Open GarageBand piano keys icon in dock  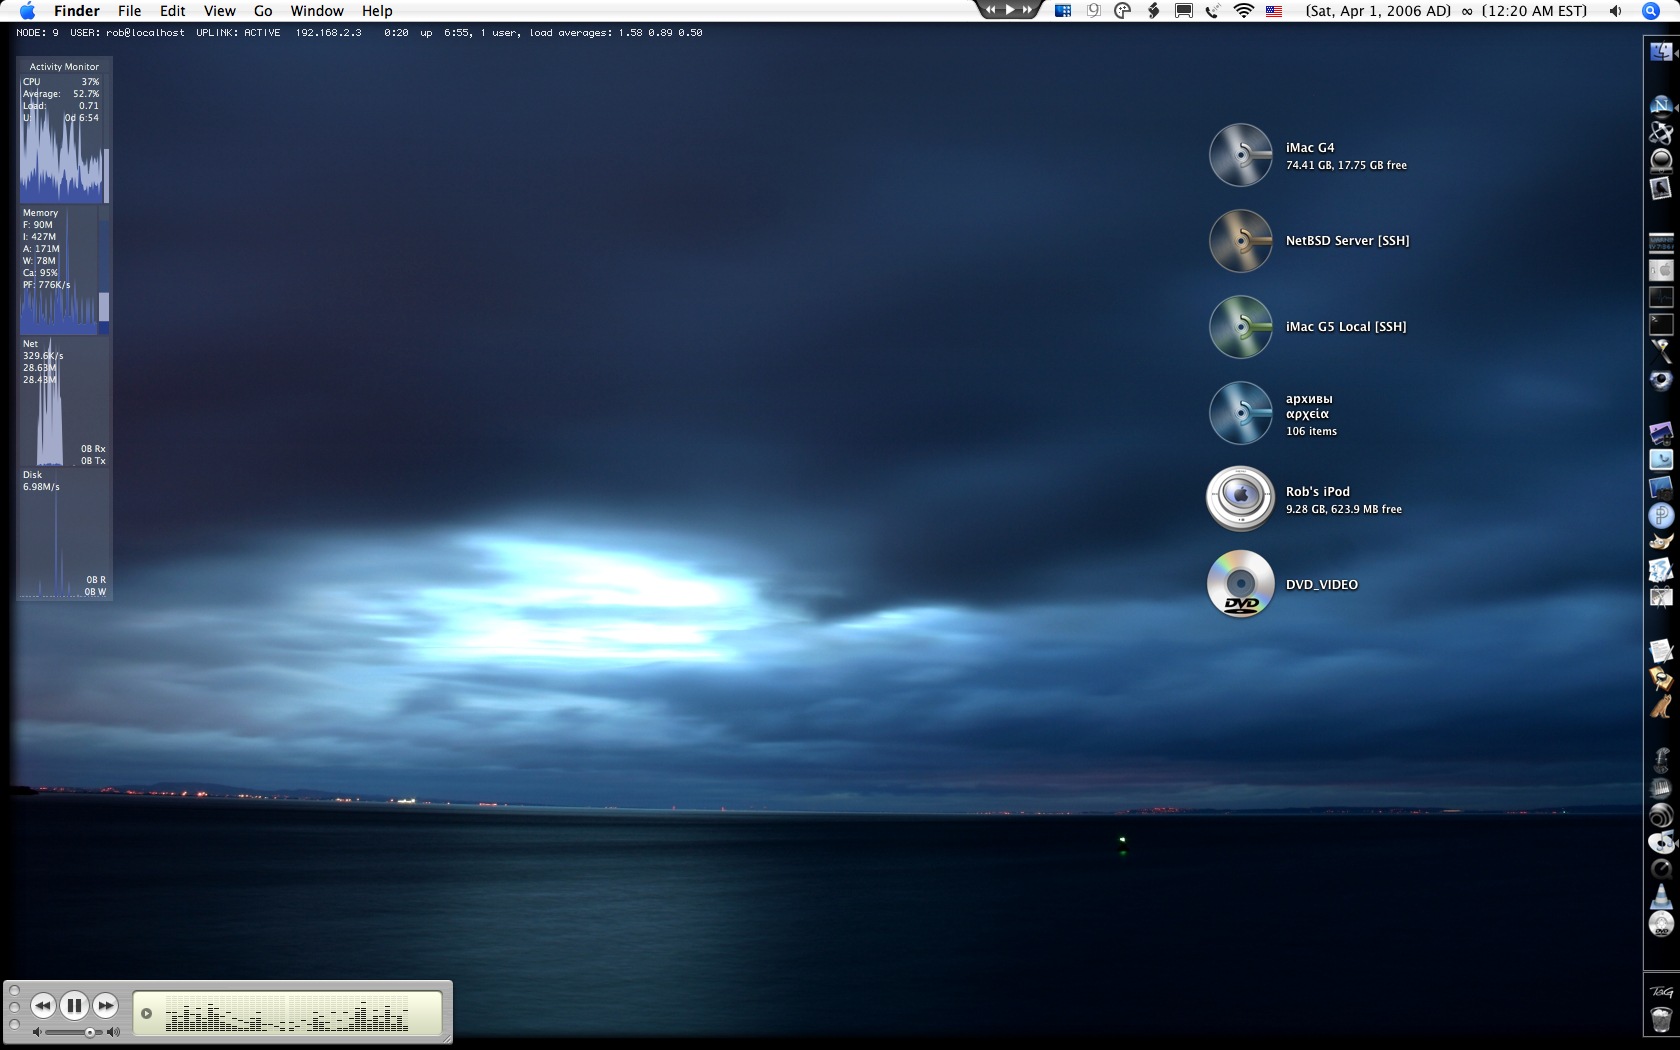point(1660,788)
